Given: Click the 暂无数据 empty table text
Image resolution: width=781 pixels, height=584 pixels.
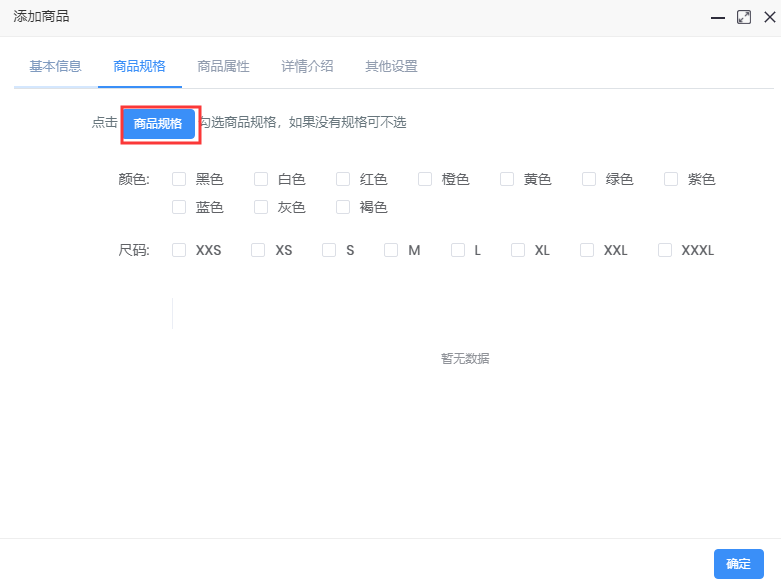Looking at the screenshot, I should coord(465,358).
